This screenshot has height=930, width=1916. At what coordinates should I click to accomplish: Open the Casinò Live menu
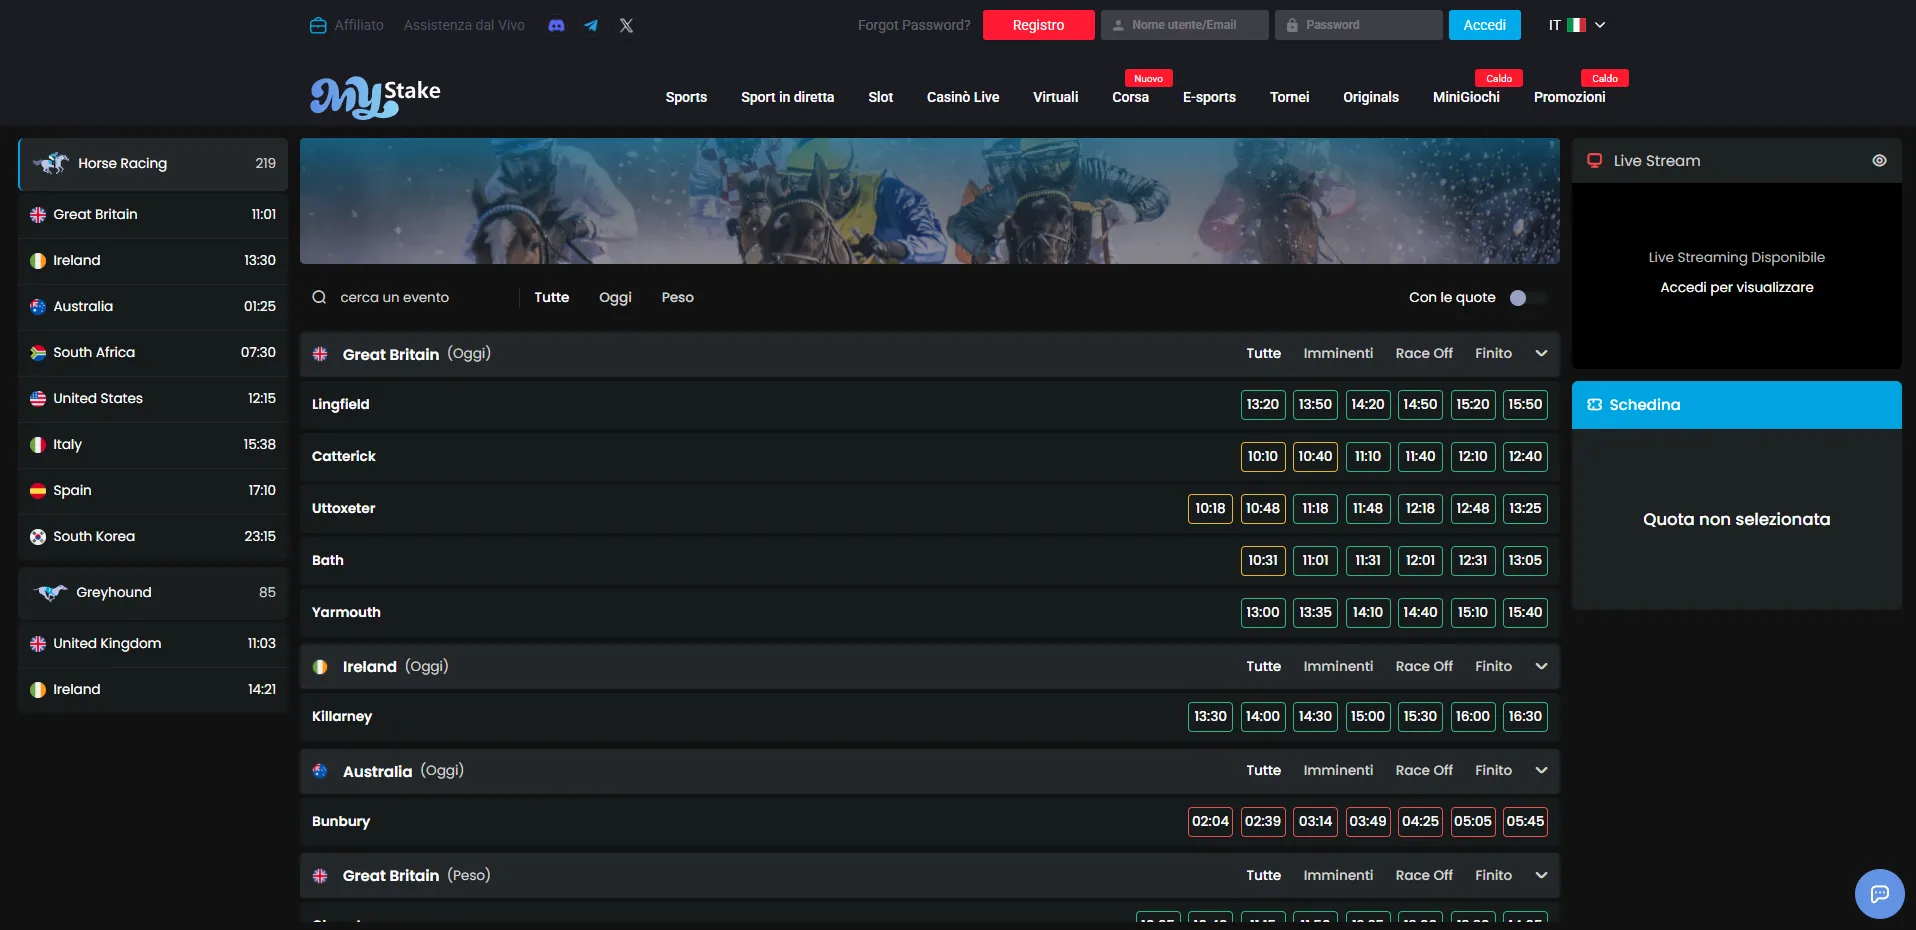(963, 97)
